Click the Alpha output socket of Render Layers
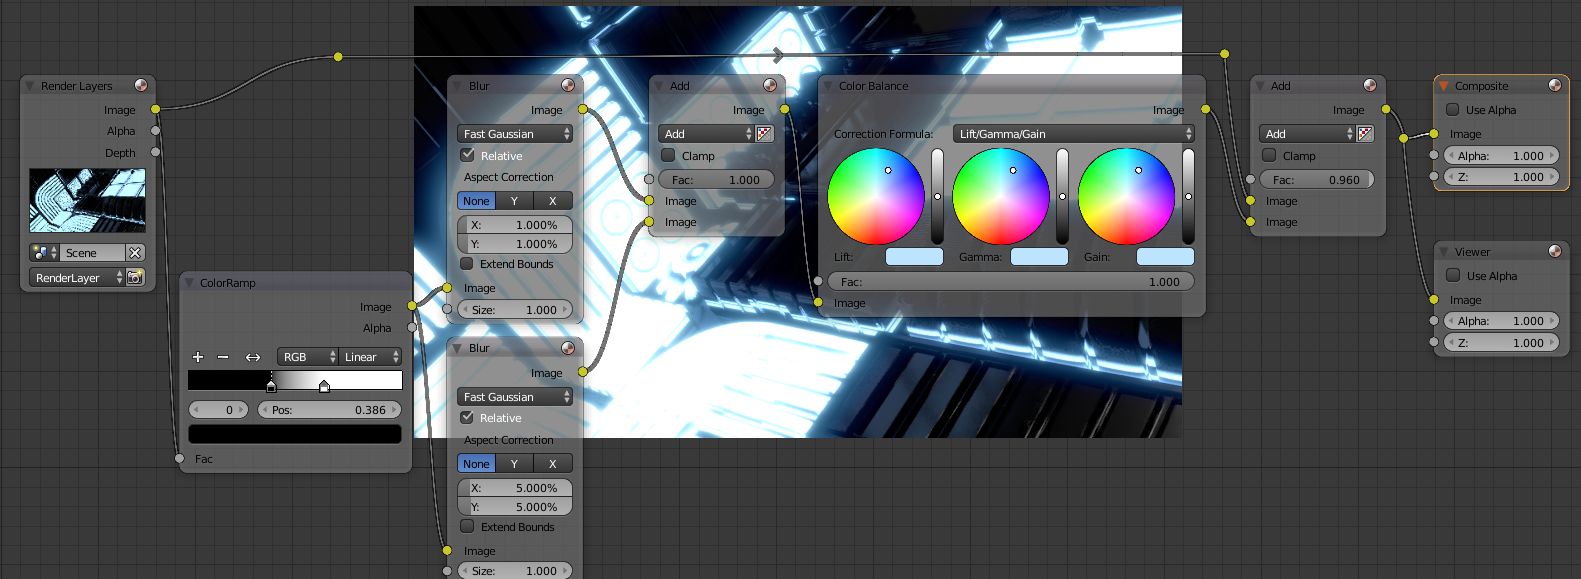1581x579 pixels. [x=155, y=130]
